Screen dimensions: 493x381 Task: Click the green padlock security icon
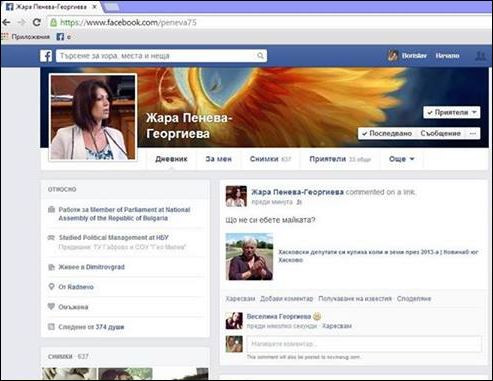53,23
